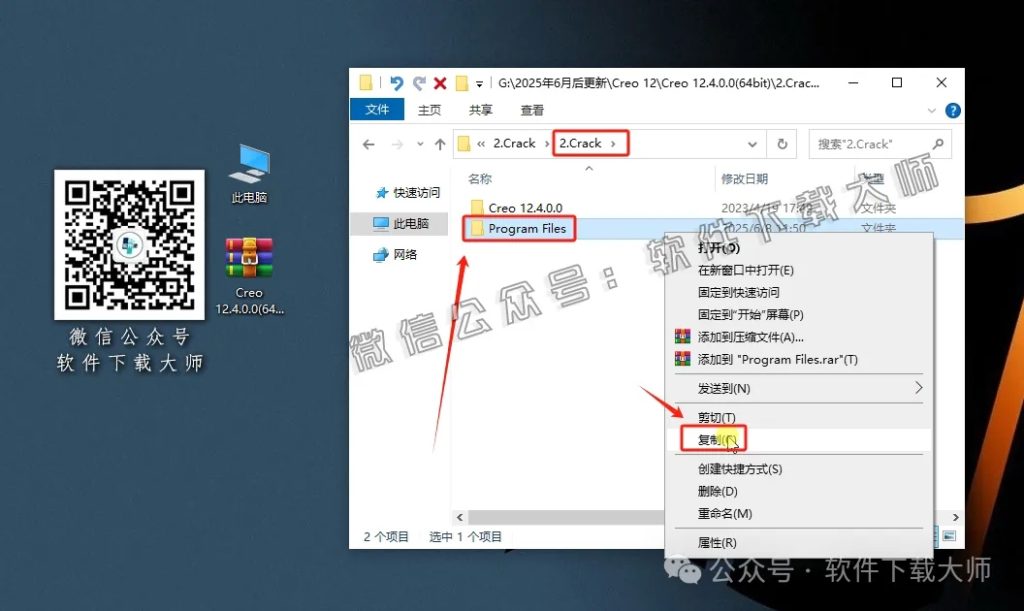Click the Undo icon in title bar
This screenshot has width=1024, height=611.
[x=396, y=83]
